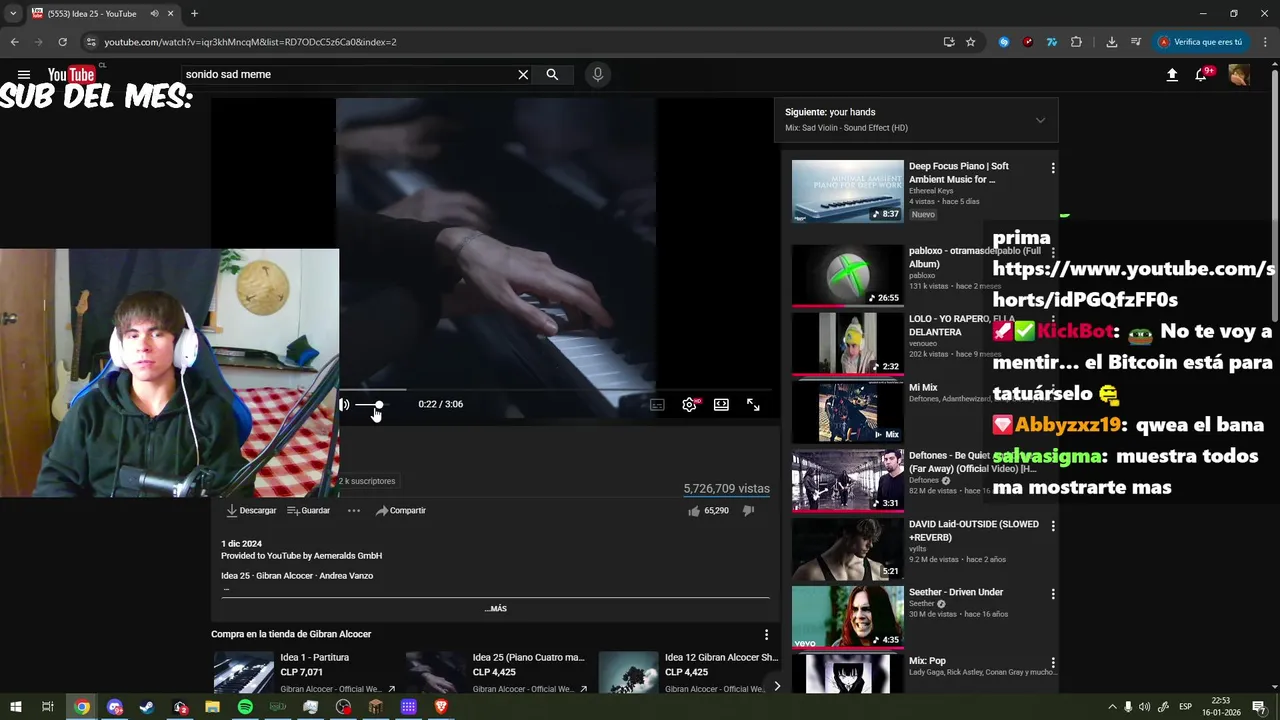Open the Seether - Driven Under title
Screen dimensions: 1280x720
(x=955, y=592)
